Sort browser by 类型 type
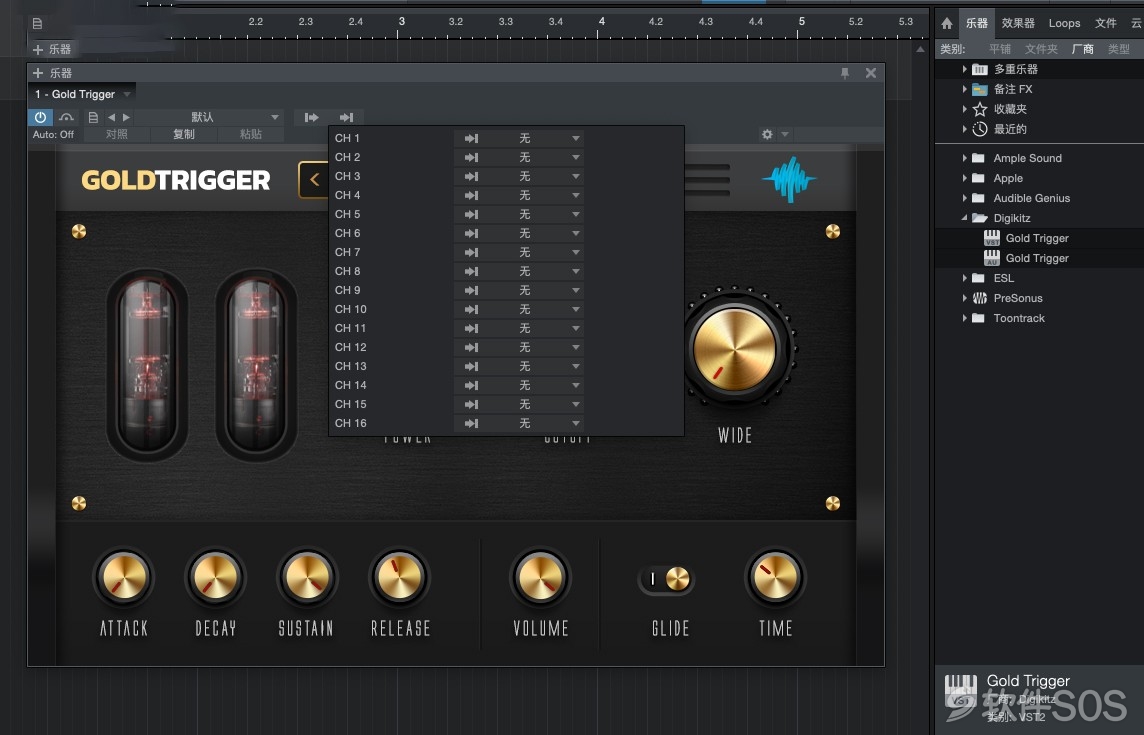Screen dimensions: 1144x735 pyautogui.click(x=1118, y=49)
